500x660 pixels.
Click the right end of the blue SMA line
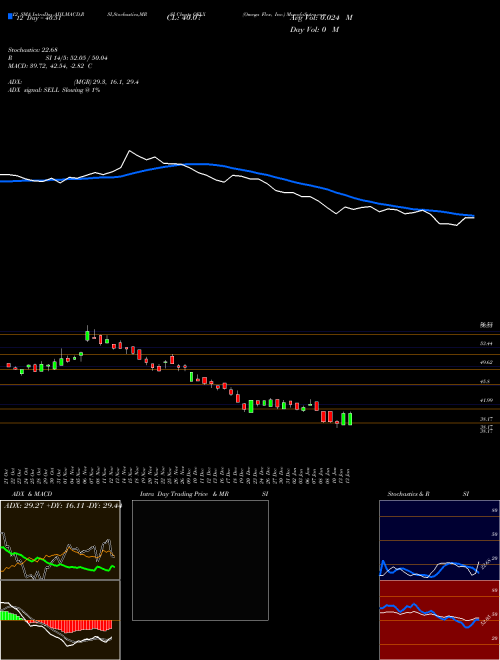point(473,216)
